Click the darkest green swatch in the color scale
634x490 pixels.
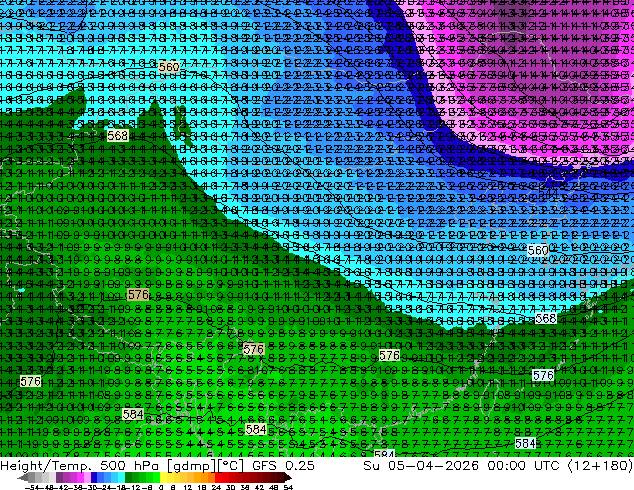pyautogui.click(x=128, y=477)
